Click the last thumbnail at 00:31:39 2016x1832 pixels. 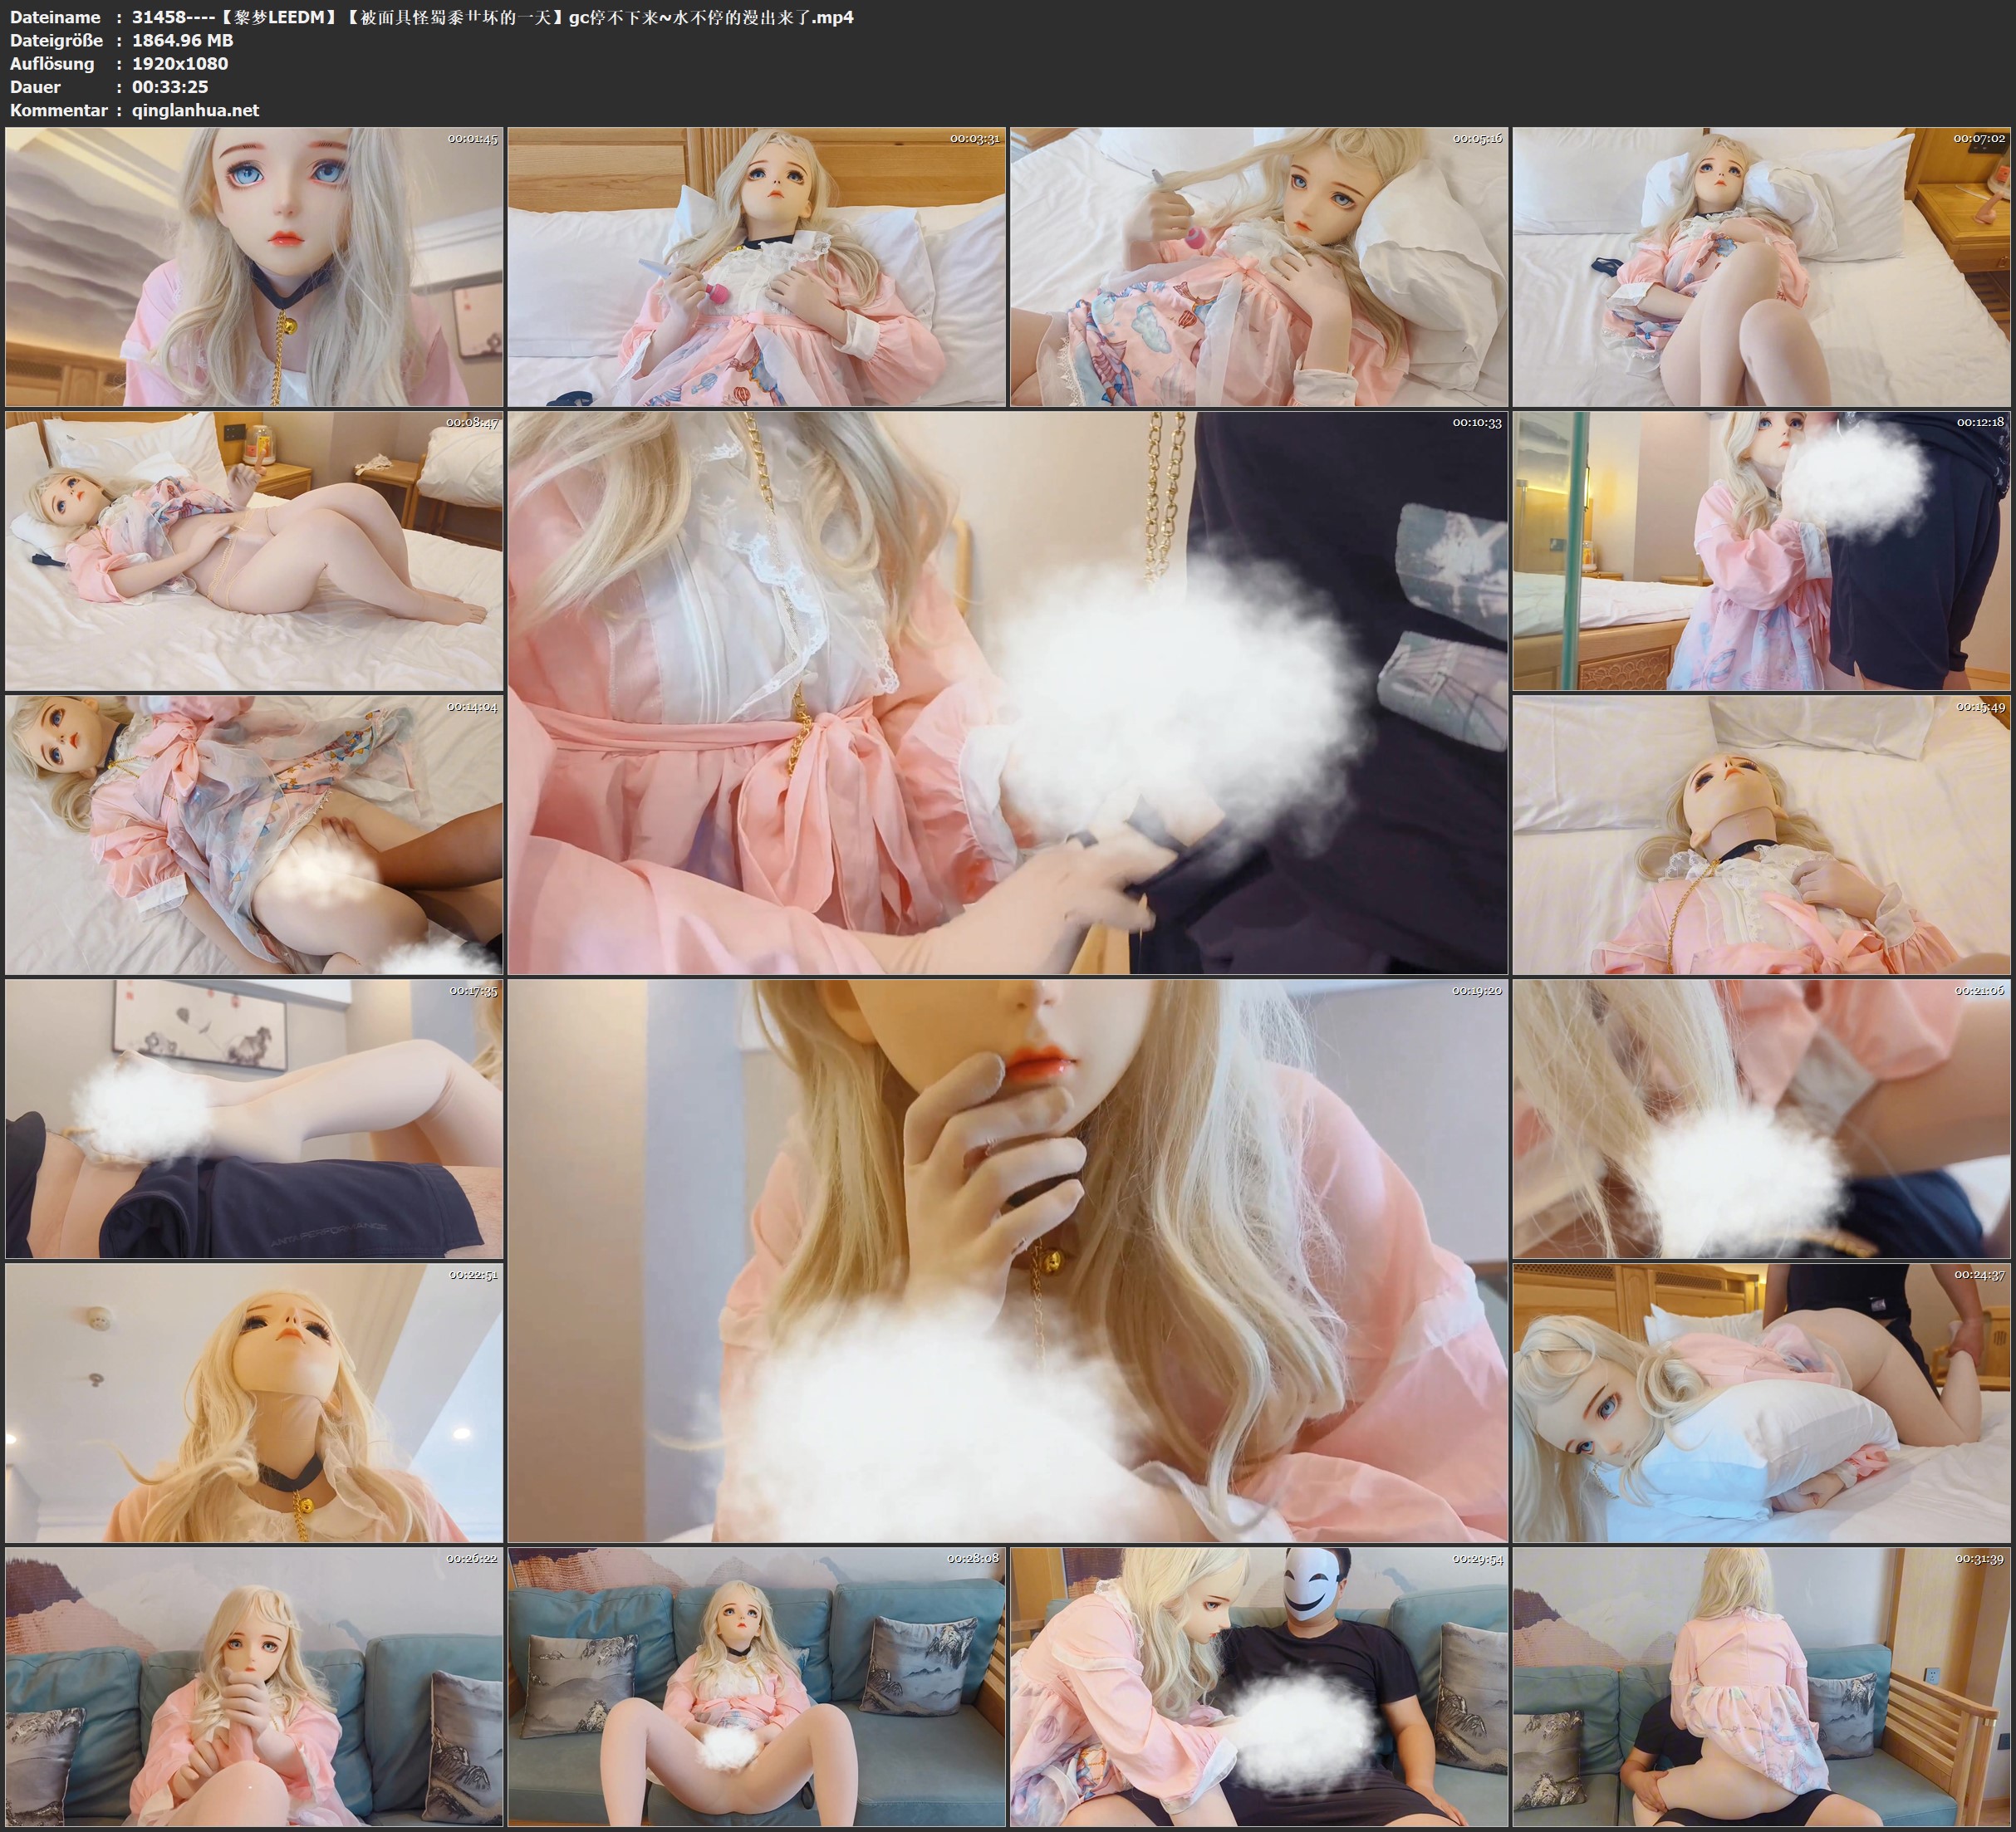coord(1761,1687)
